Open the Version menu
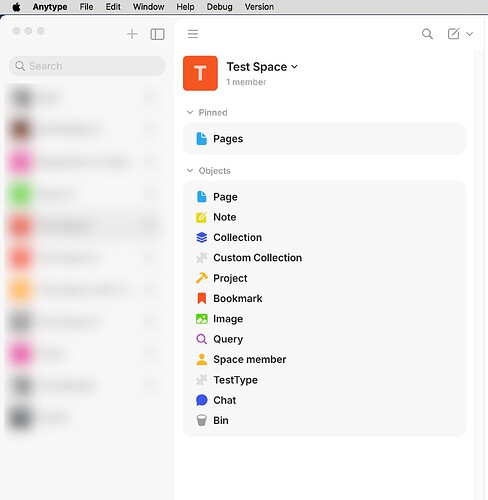The height and width of the screenshot is (500, 488). pyautogui.click(x=259, y=7)
